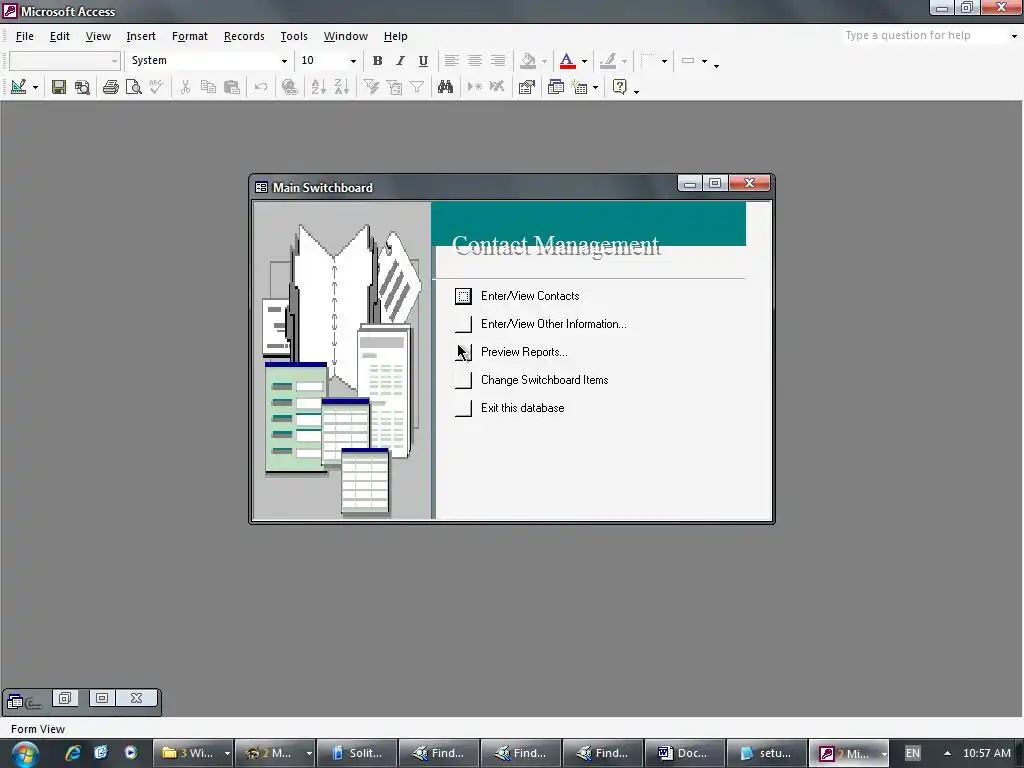Click the Enter/View Other Information button
This screenshot has width=1024, height=768.
[x=463, y=324]
